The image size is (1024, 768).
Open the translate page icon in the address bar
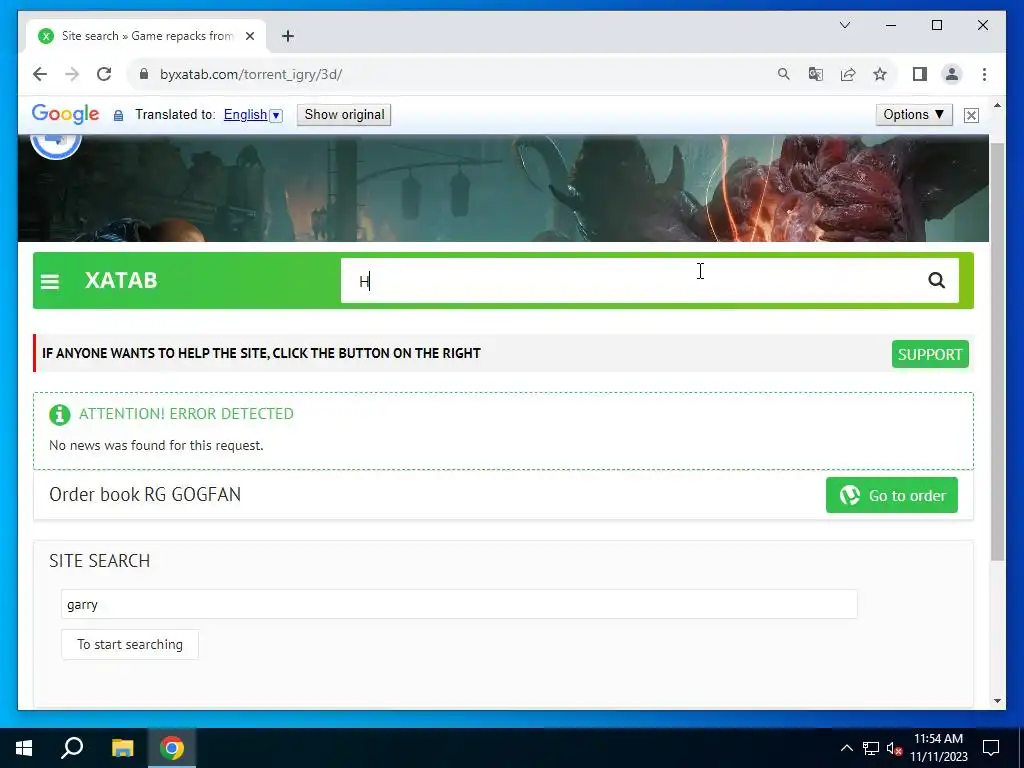pyautogui.click(x=816, y=74)
